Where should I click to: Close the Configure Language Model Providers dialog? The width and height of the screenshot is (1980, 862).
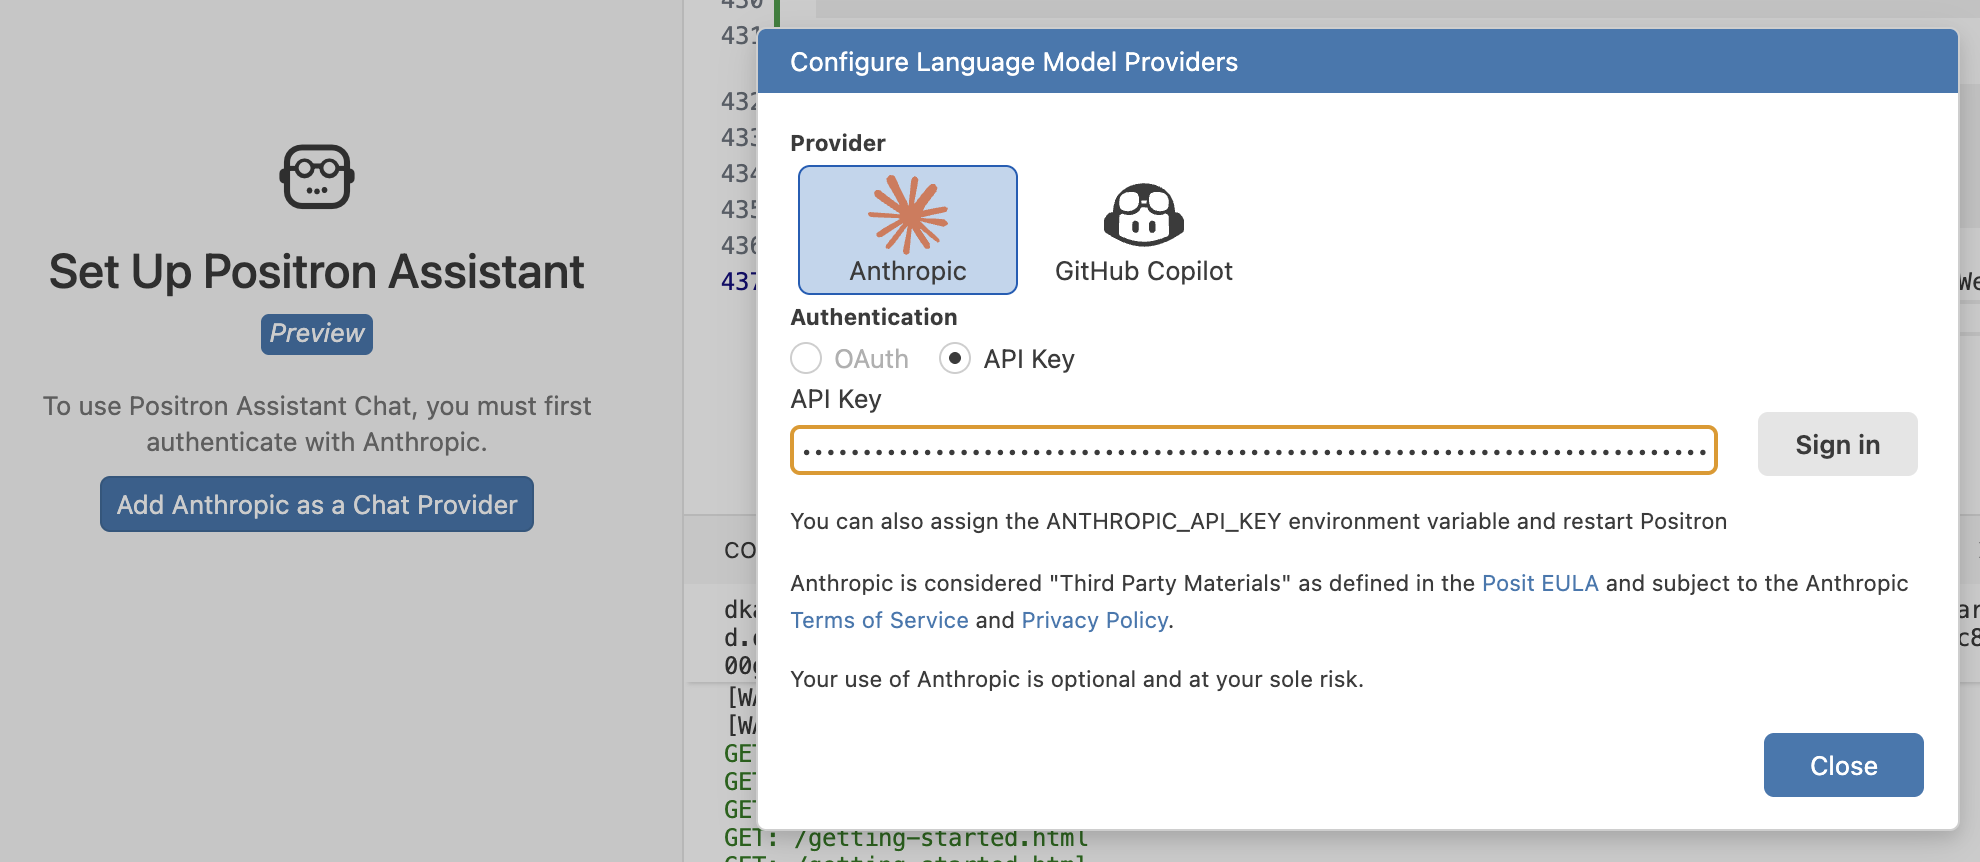[x=1842, y=765]
